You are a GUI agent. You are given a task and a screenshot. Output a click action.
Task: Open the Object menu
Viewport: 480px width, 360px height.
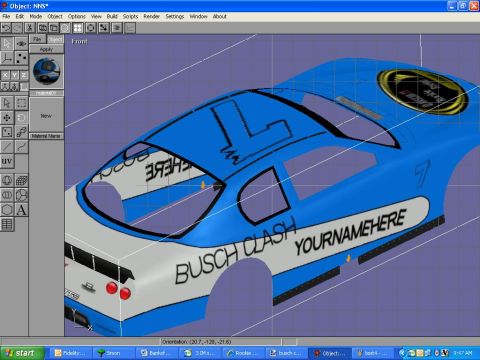click(55, 16)
